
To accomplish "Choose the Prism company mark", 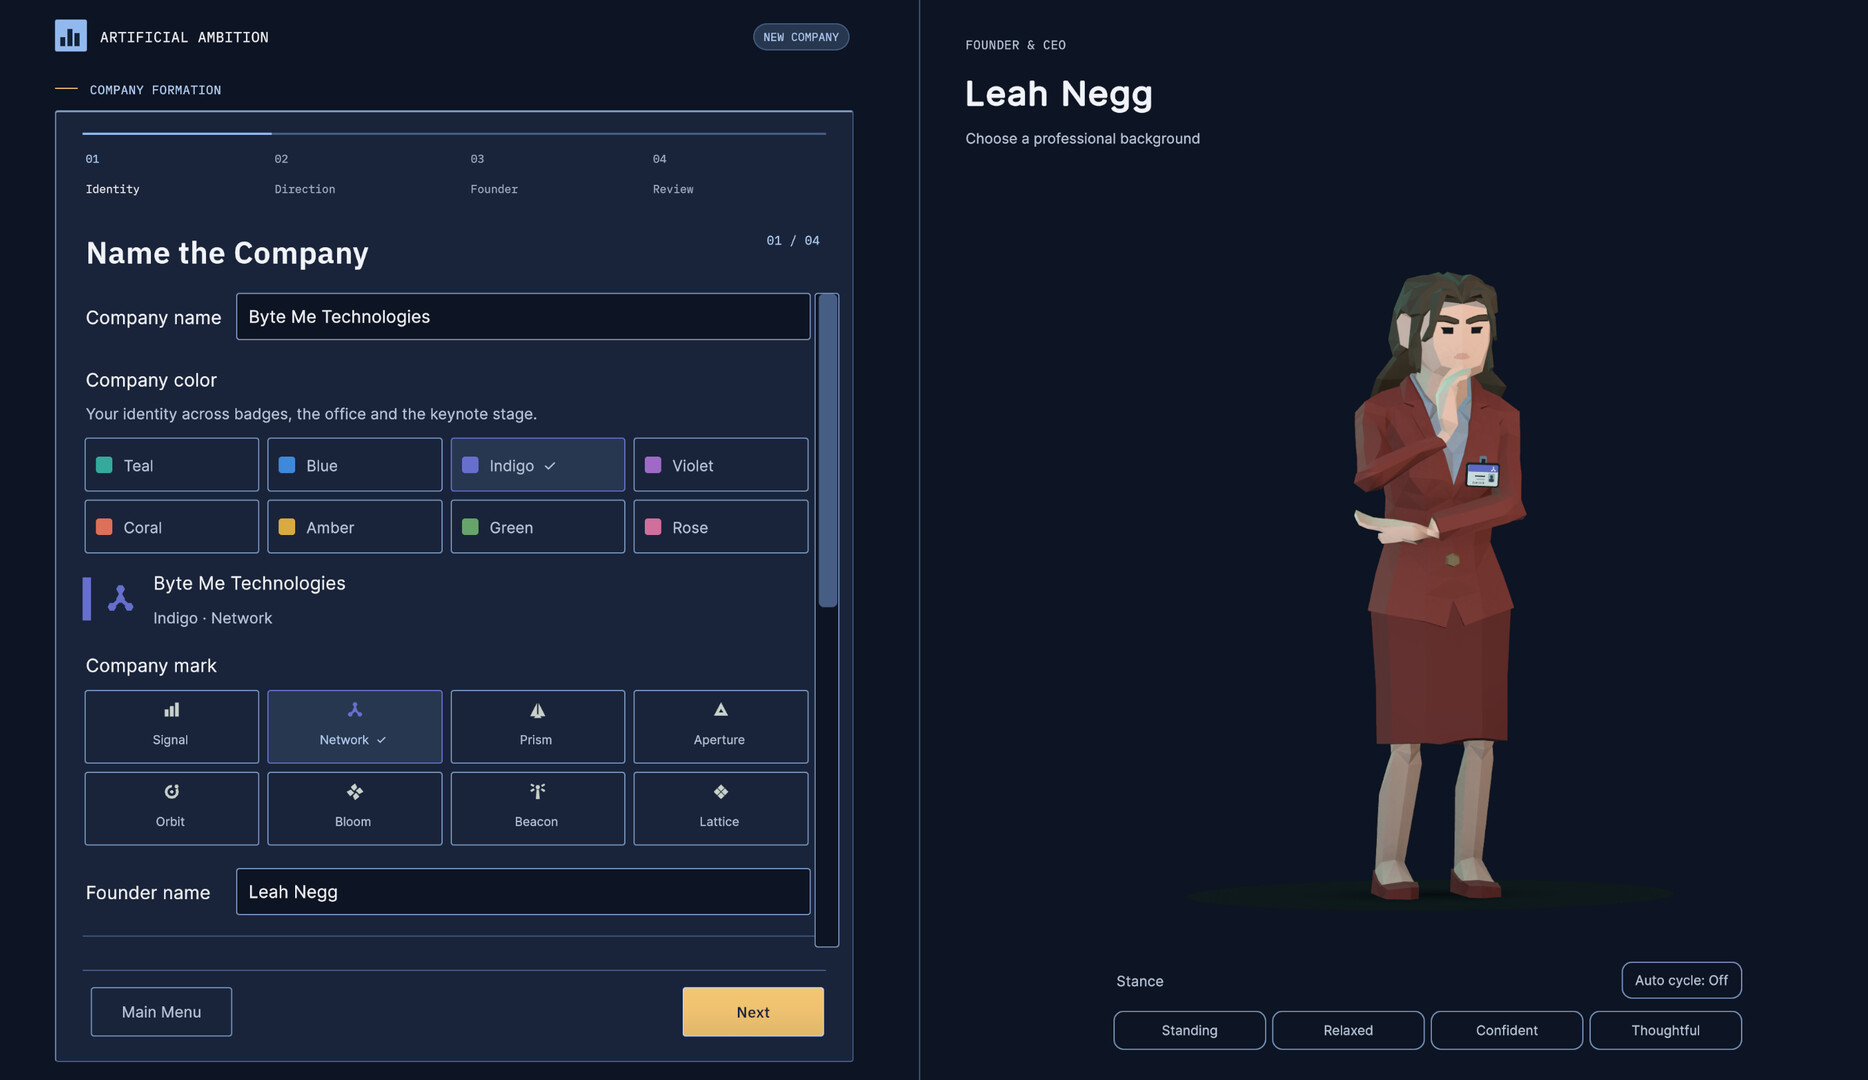I will pos(538,726).
